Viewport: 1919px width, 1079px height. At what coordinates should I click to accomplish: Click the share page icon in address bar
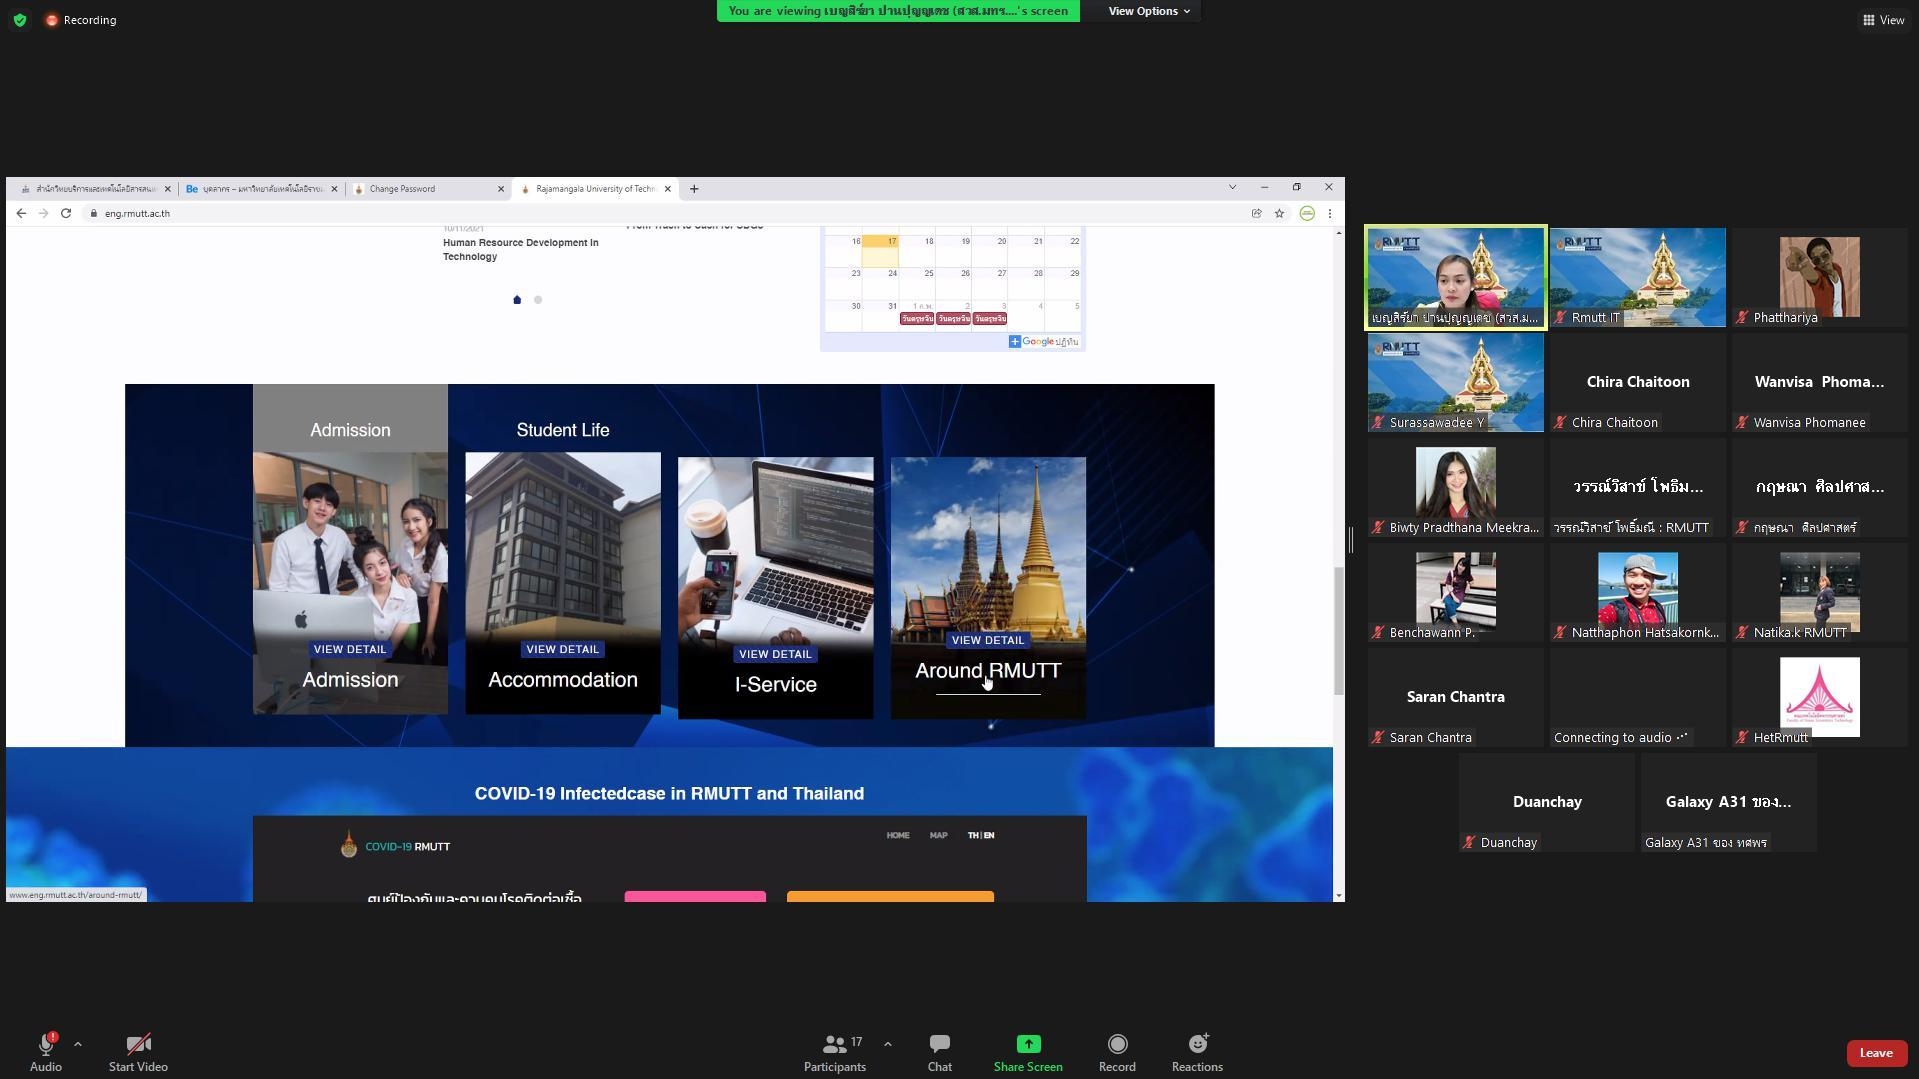1256,213
